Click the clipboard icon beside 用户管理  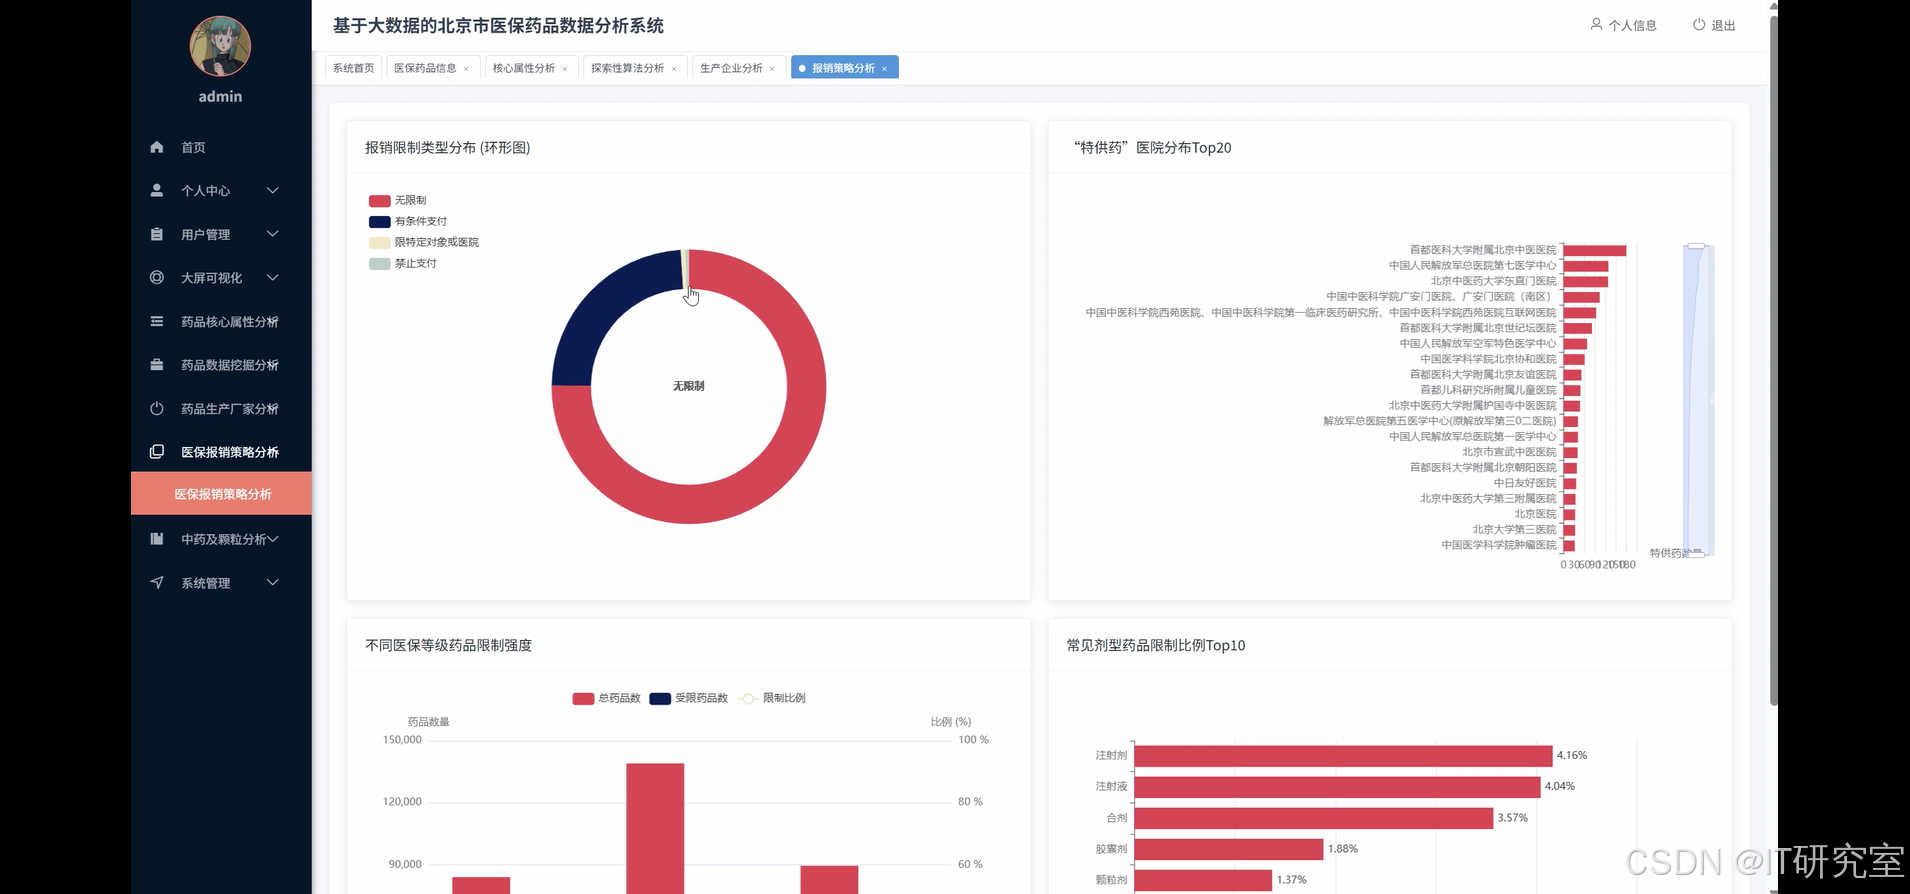(x=156, y=234)
